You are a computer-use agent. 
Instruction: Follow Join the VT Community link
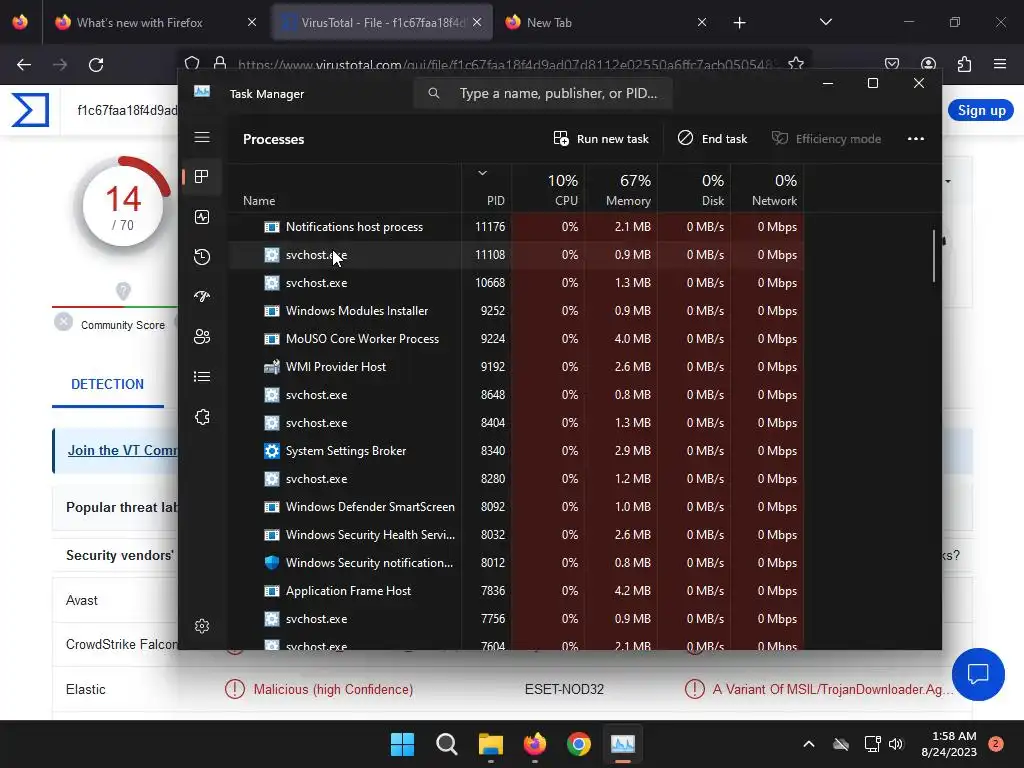click(123, 450)
